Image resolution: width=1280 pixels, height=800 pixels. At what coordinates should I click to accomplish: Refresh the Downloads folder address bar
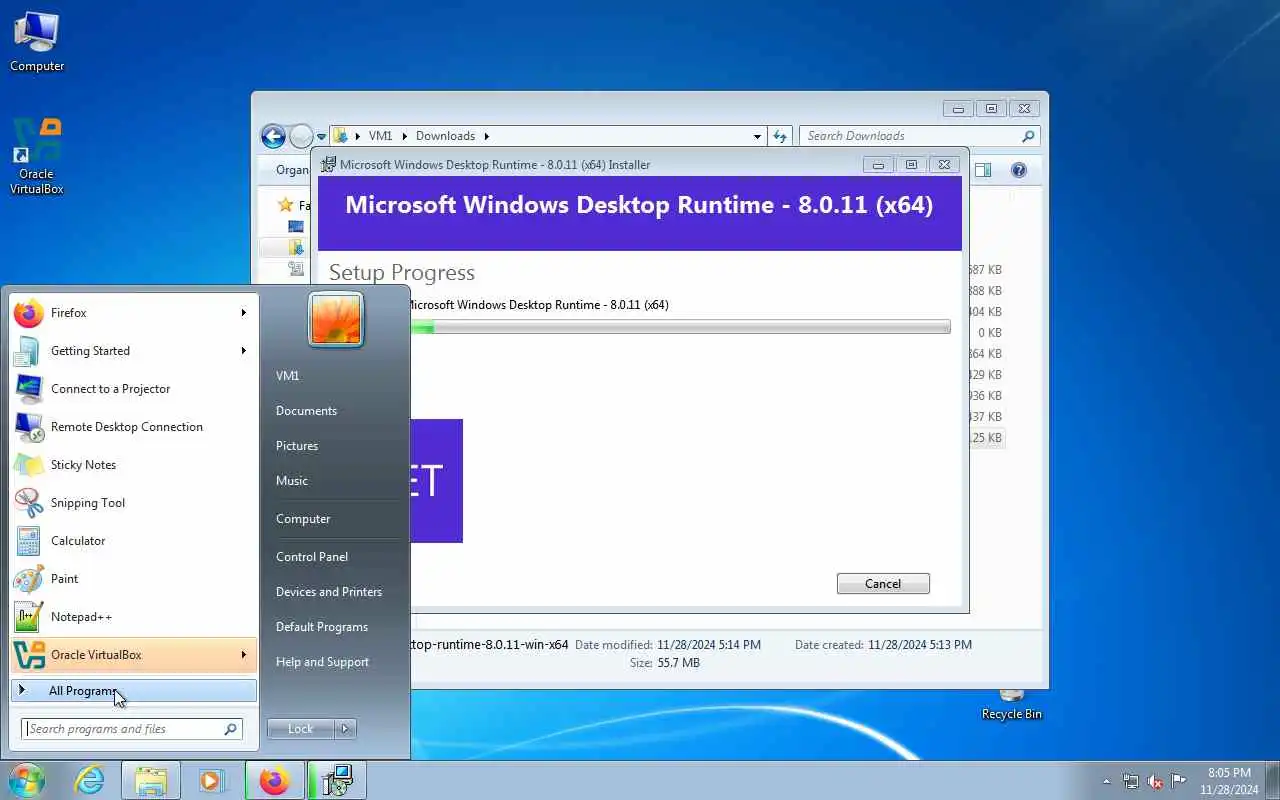pos(780,136)
